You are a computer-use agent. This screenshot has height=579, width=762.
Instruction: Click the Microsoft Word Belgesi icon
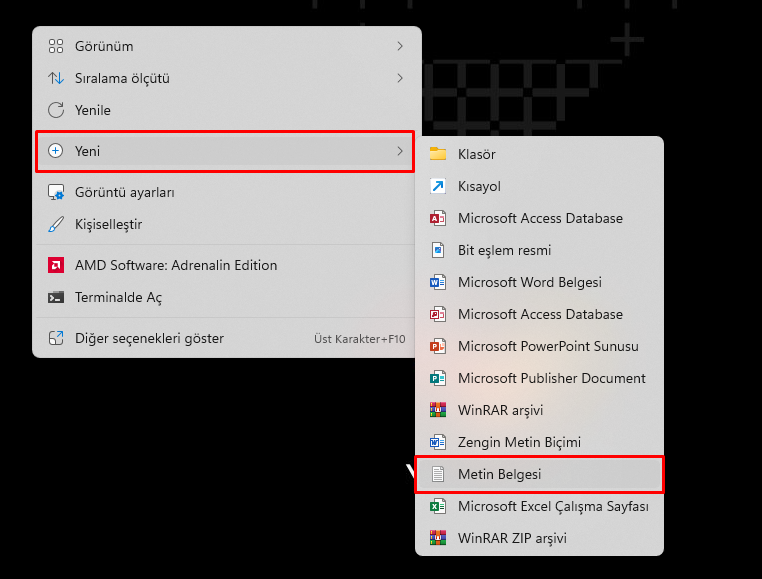click(437, 282)
